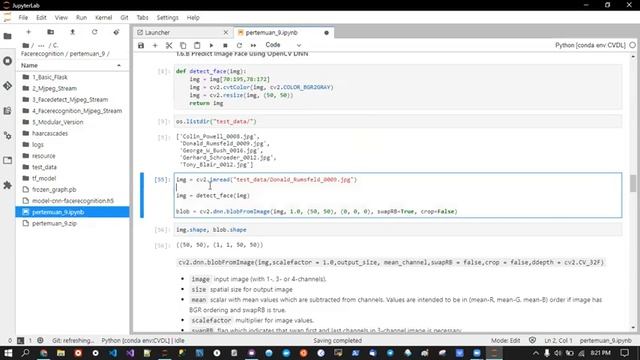
Task: Click inside the cv2.imread code cell
Action: [x=398, y=196]
